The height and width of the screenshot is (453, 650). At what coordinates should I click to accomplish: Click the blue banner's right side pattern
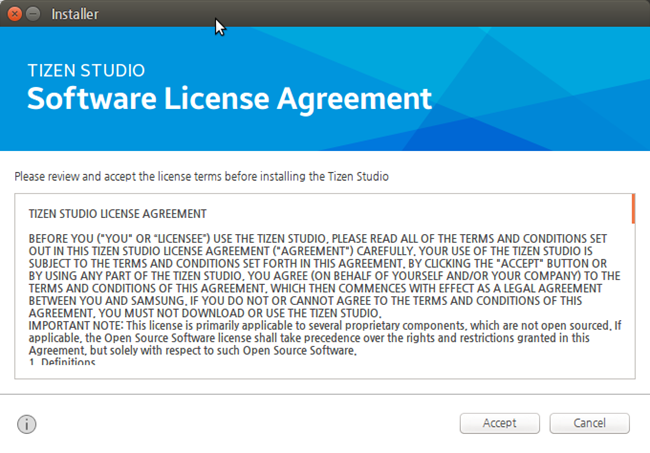[x=560, y=90]
